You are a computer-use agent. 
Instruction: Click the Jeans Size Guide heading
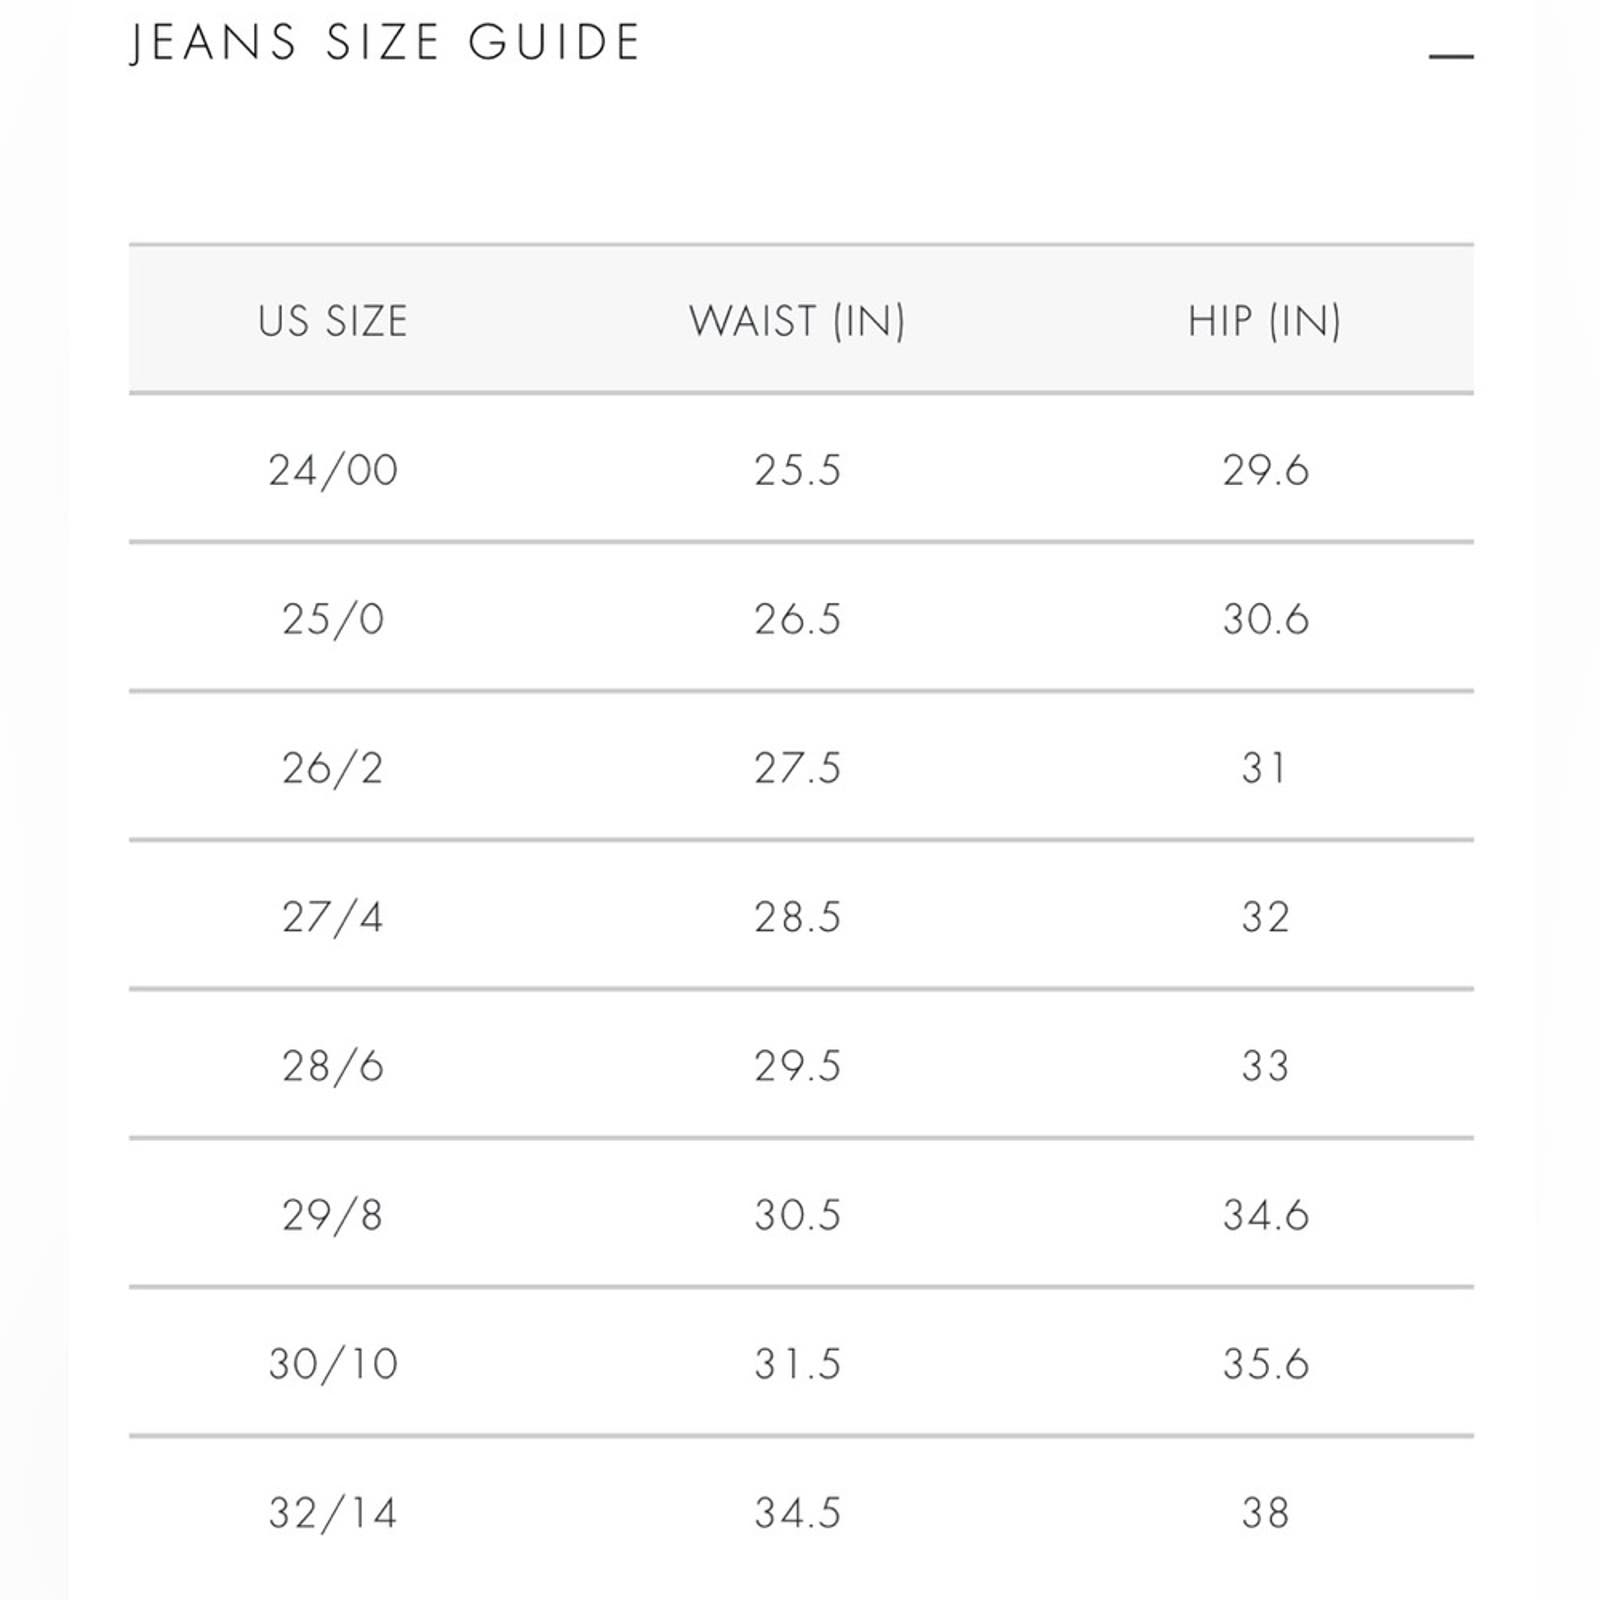coord(386,43)
